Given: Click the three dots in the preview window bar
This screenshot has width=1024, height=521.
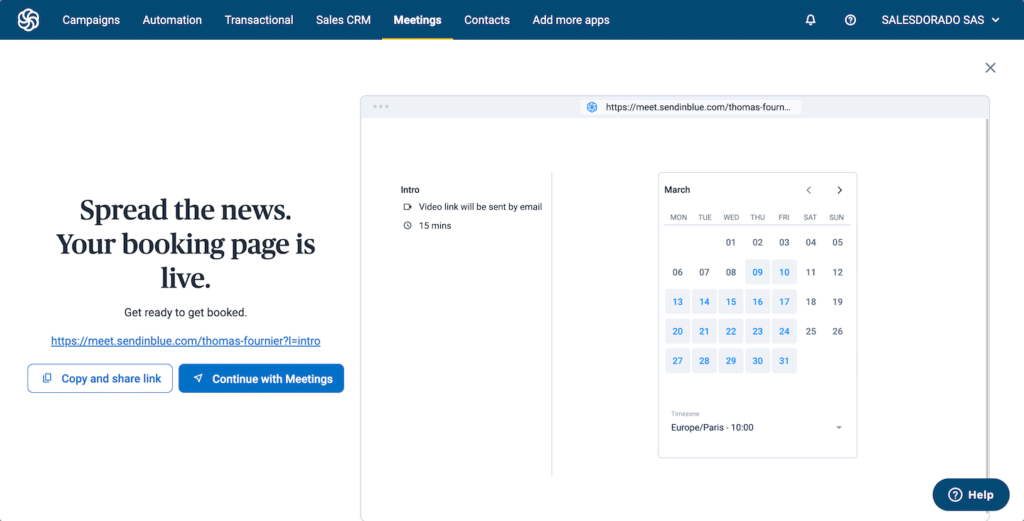Looking at the screenshot, I should click(x=381, y=106).
